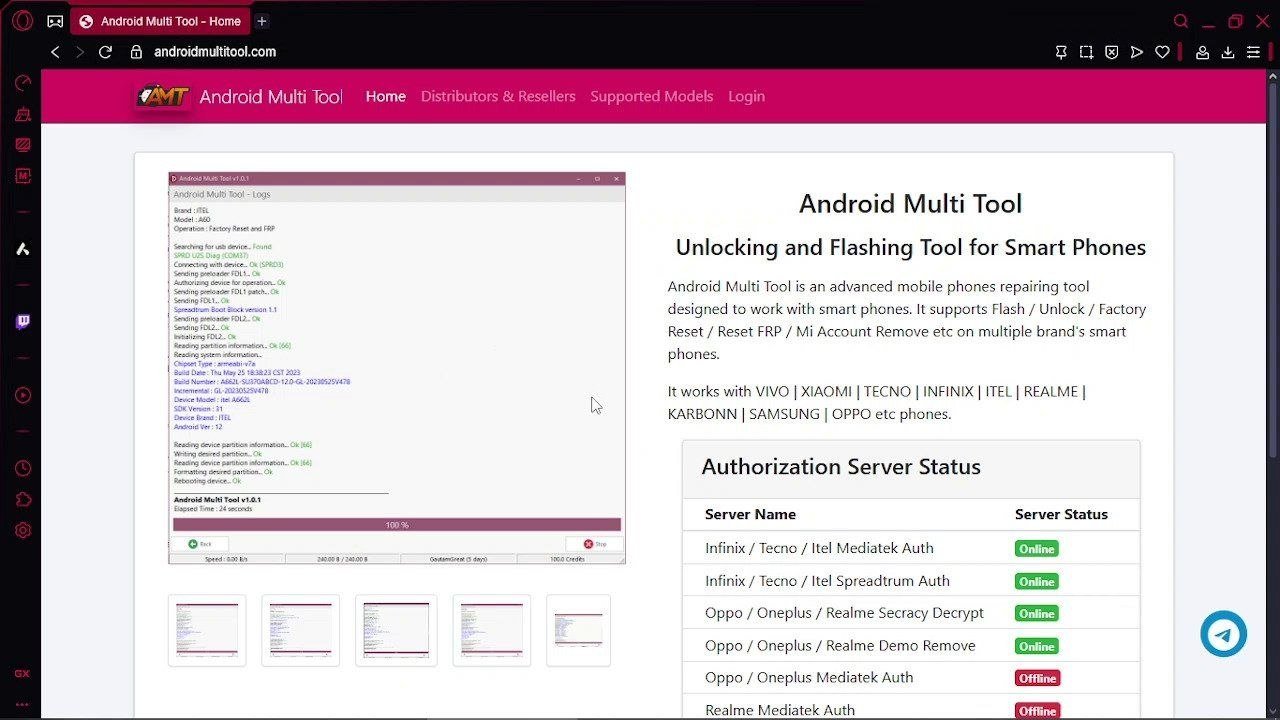Open the sidebar History clock icon
The image size is (1280, 720).
(22, 468)
